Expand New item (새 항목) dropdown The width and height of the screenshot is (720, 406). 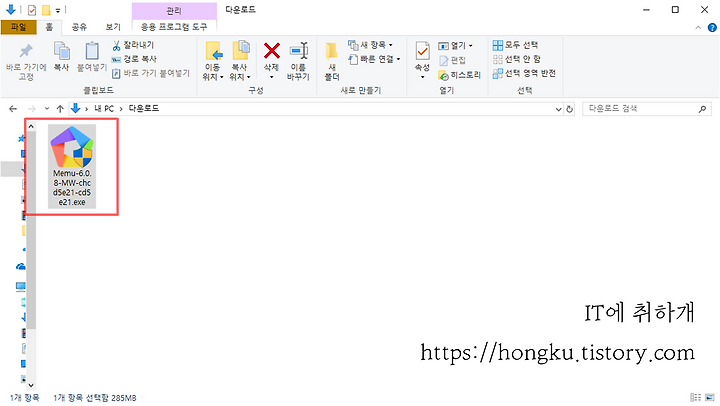371,45
